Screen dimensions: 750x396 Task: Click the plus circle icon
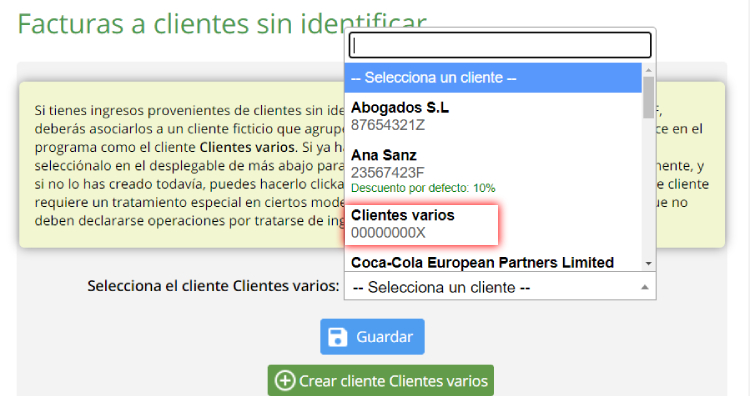[285, 381]
